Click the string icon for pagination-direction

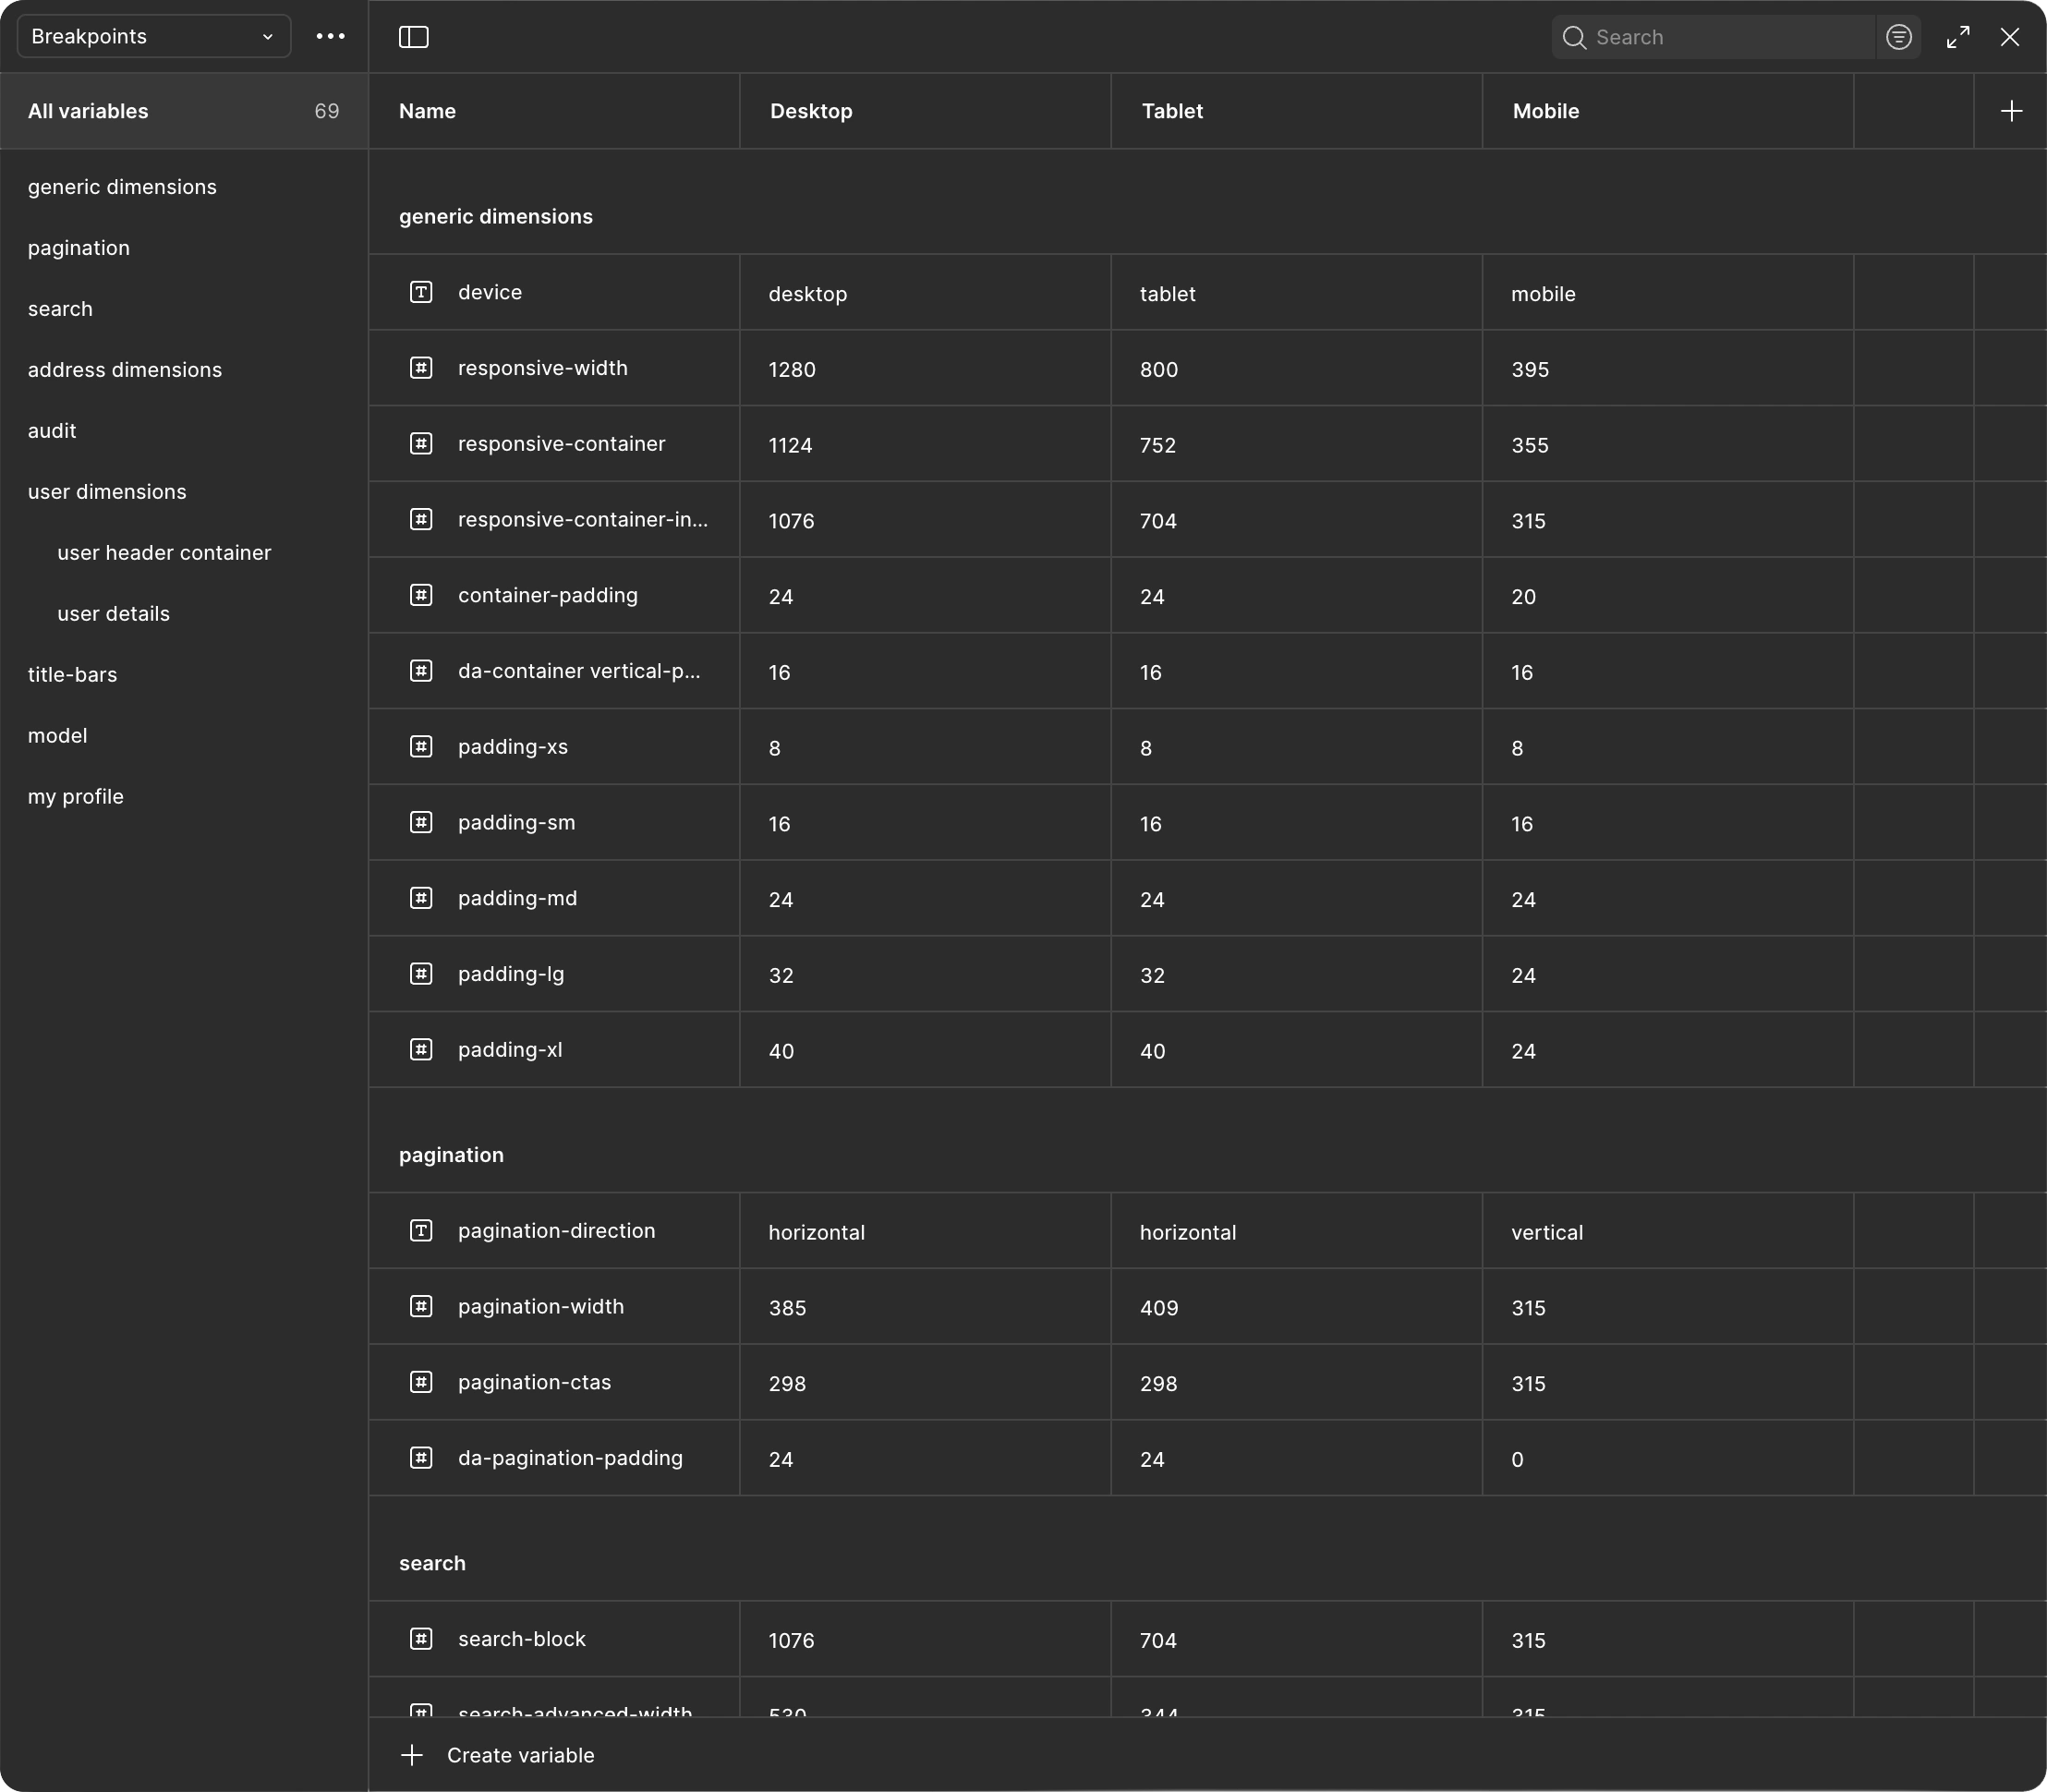click(x=421, y=1231)
